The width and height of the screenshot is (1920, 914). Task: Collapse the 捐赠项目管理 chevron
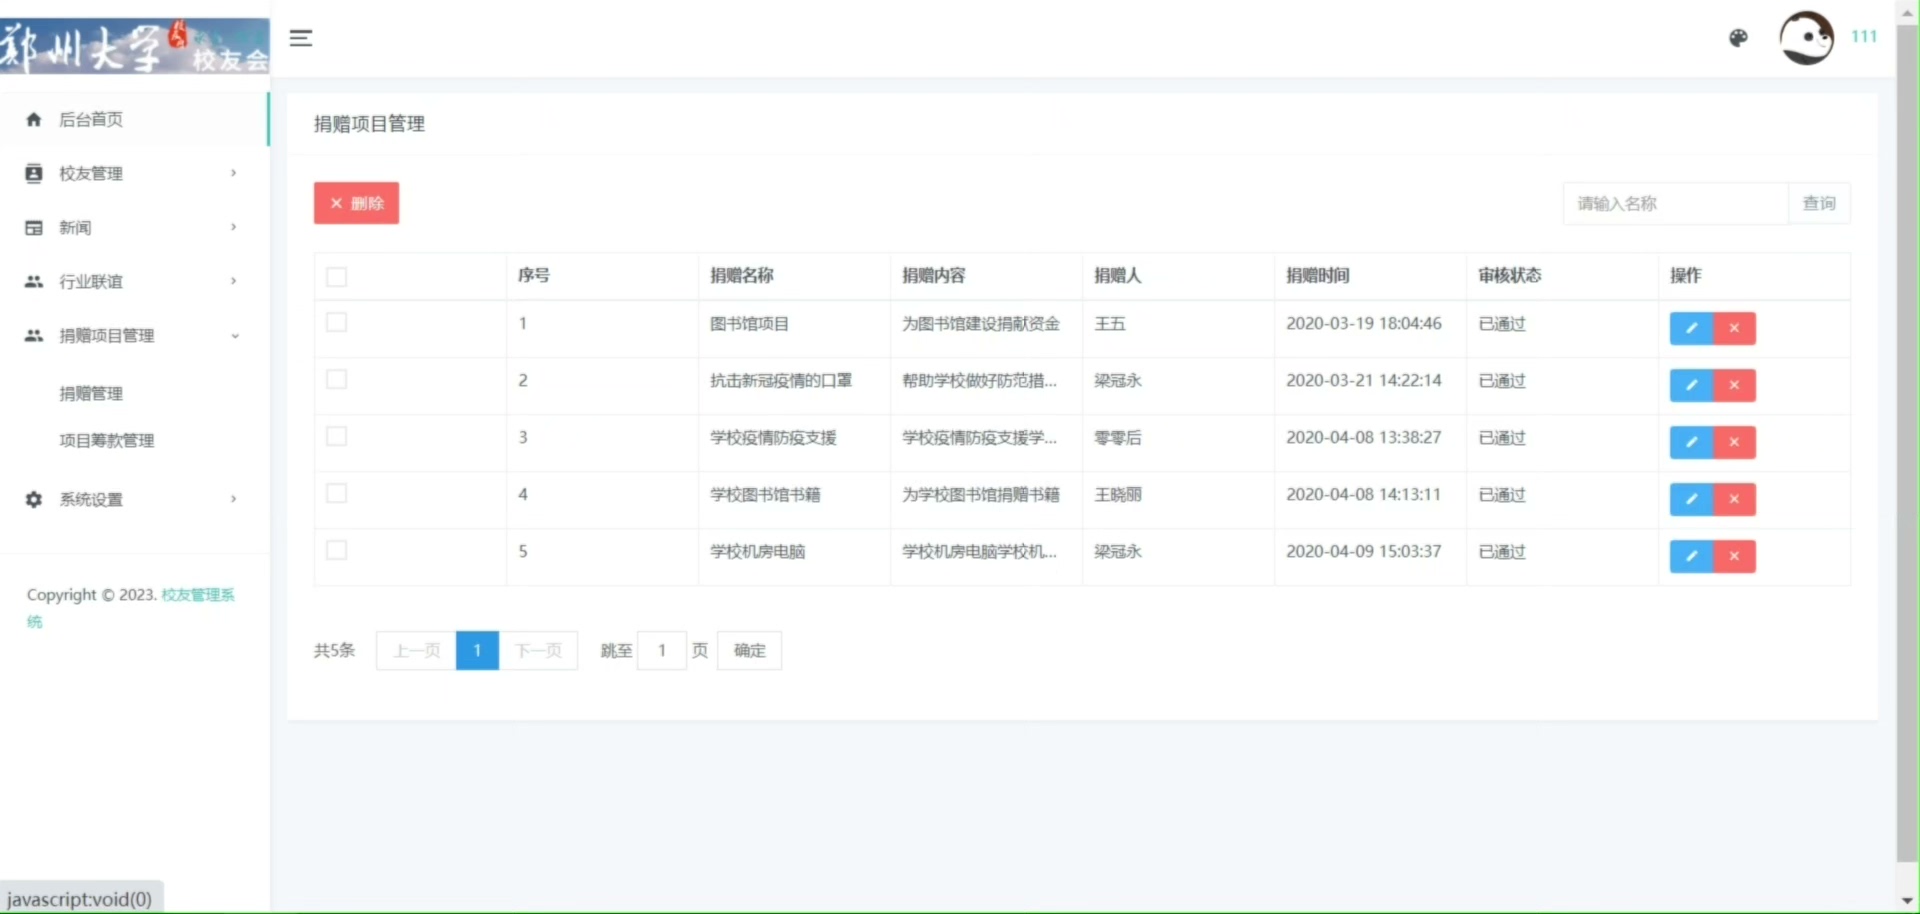(235, 336)
